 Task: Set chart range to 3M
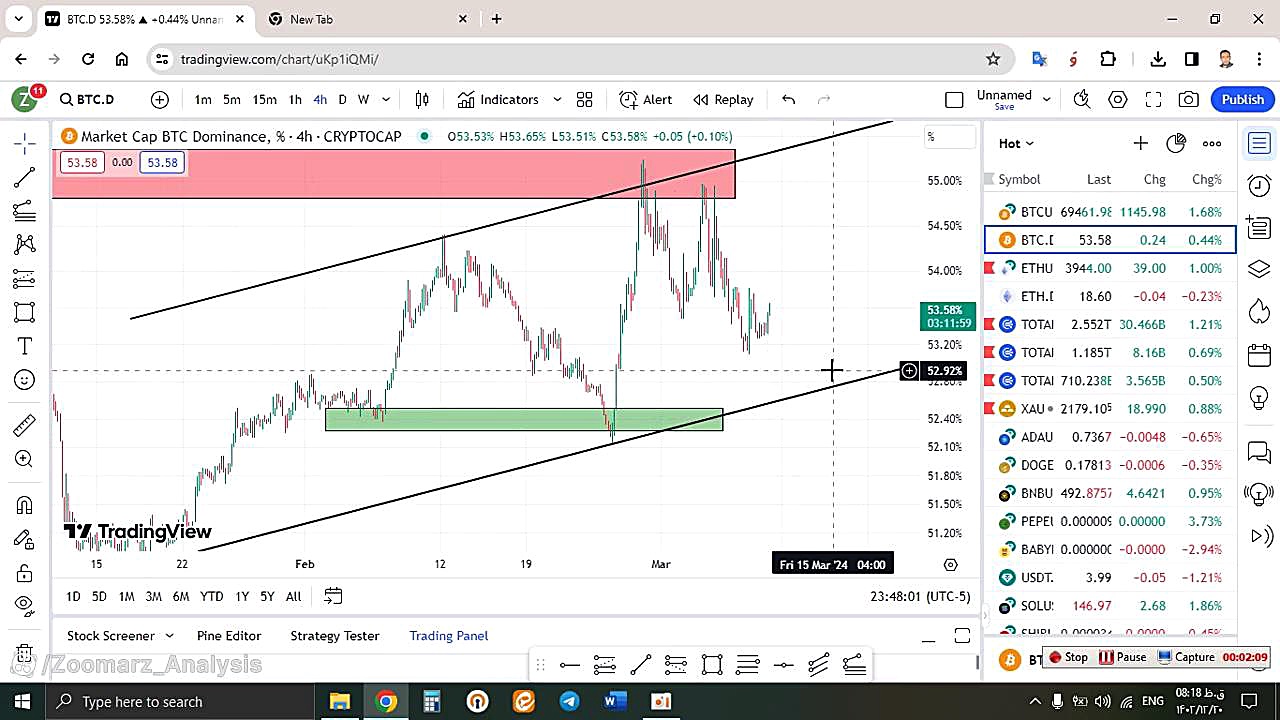coord(153,596)
